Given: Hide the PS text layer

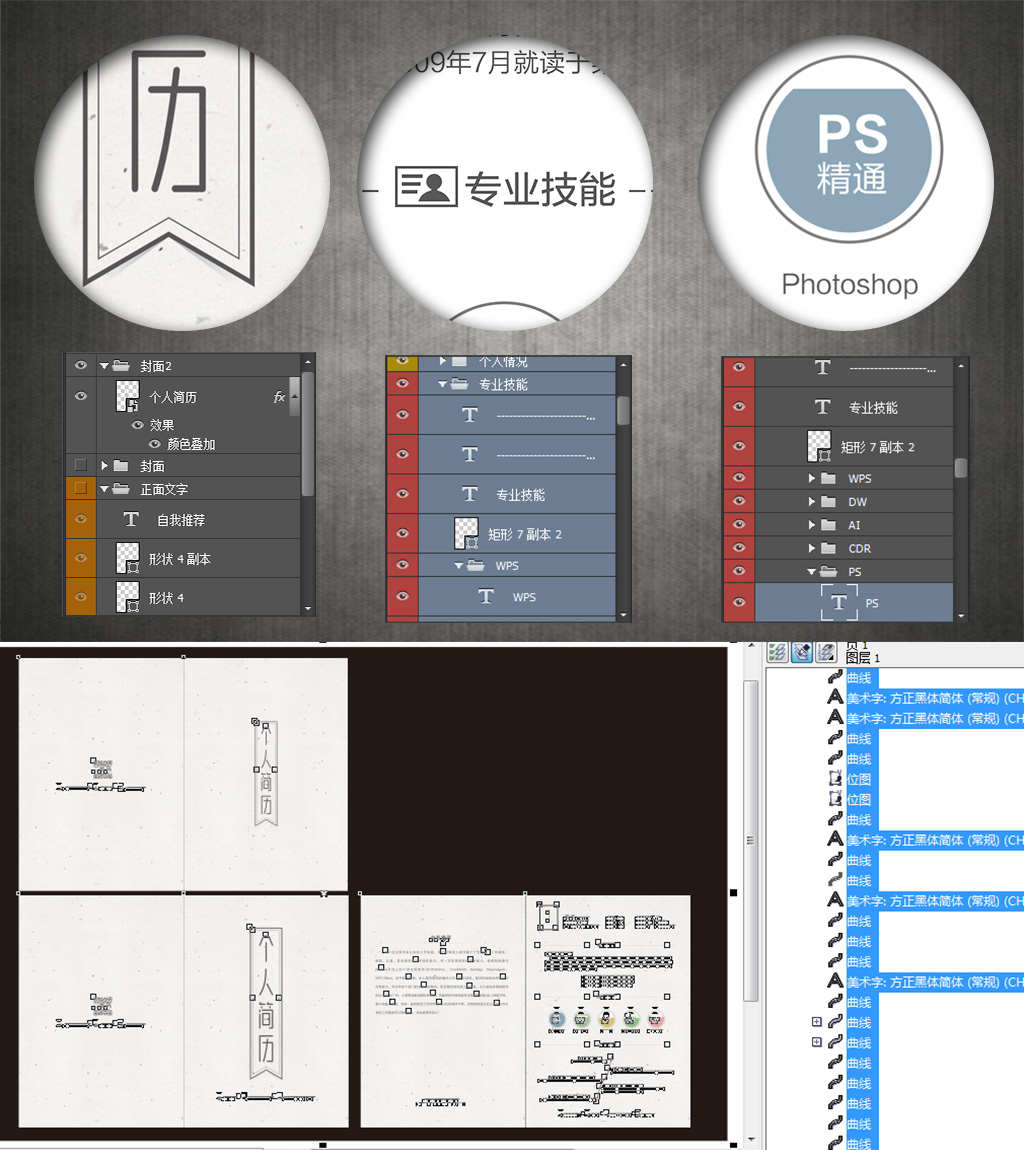Looking at the screenshot, I should [x=739, y=601].
